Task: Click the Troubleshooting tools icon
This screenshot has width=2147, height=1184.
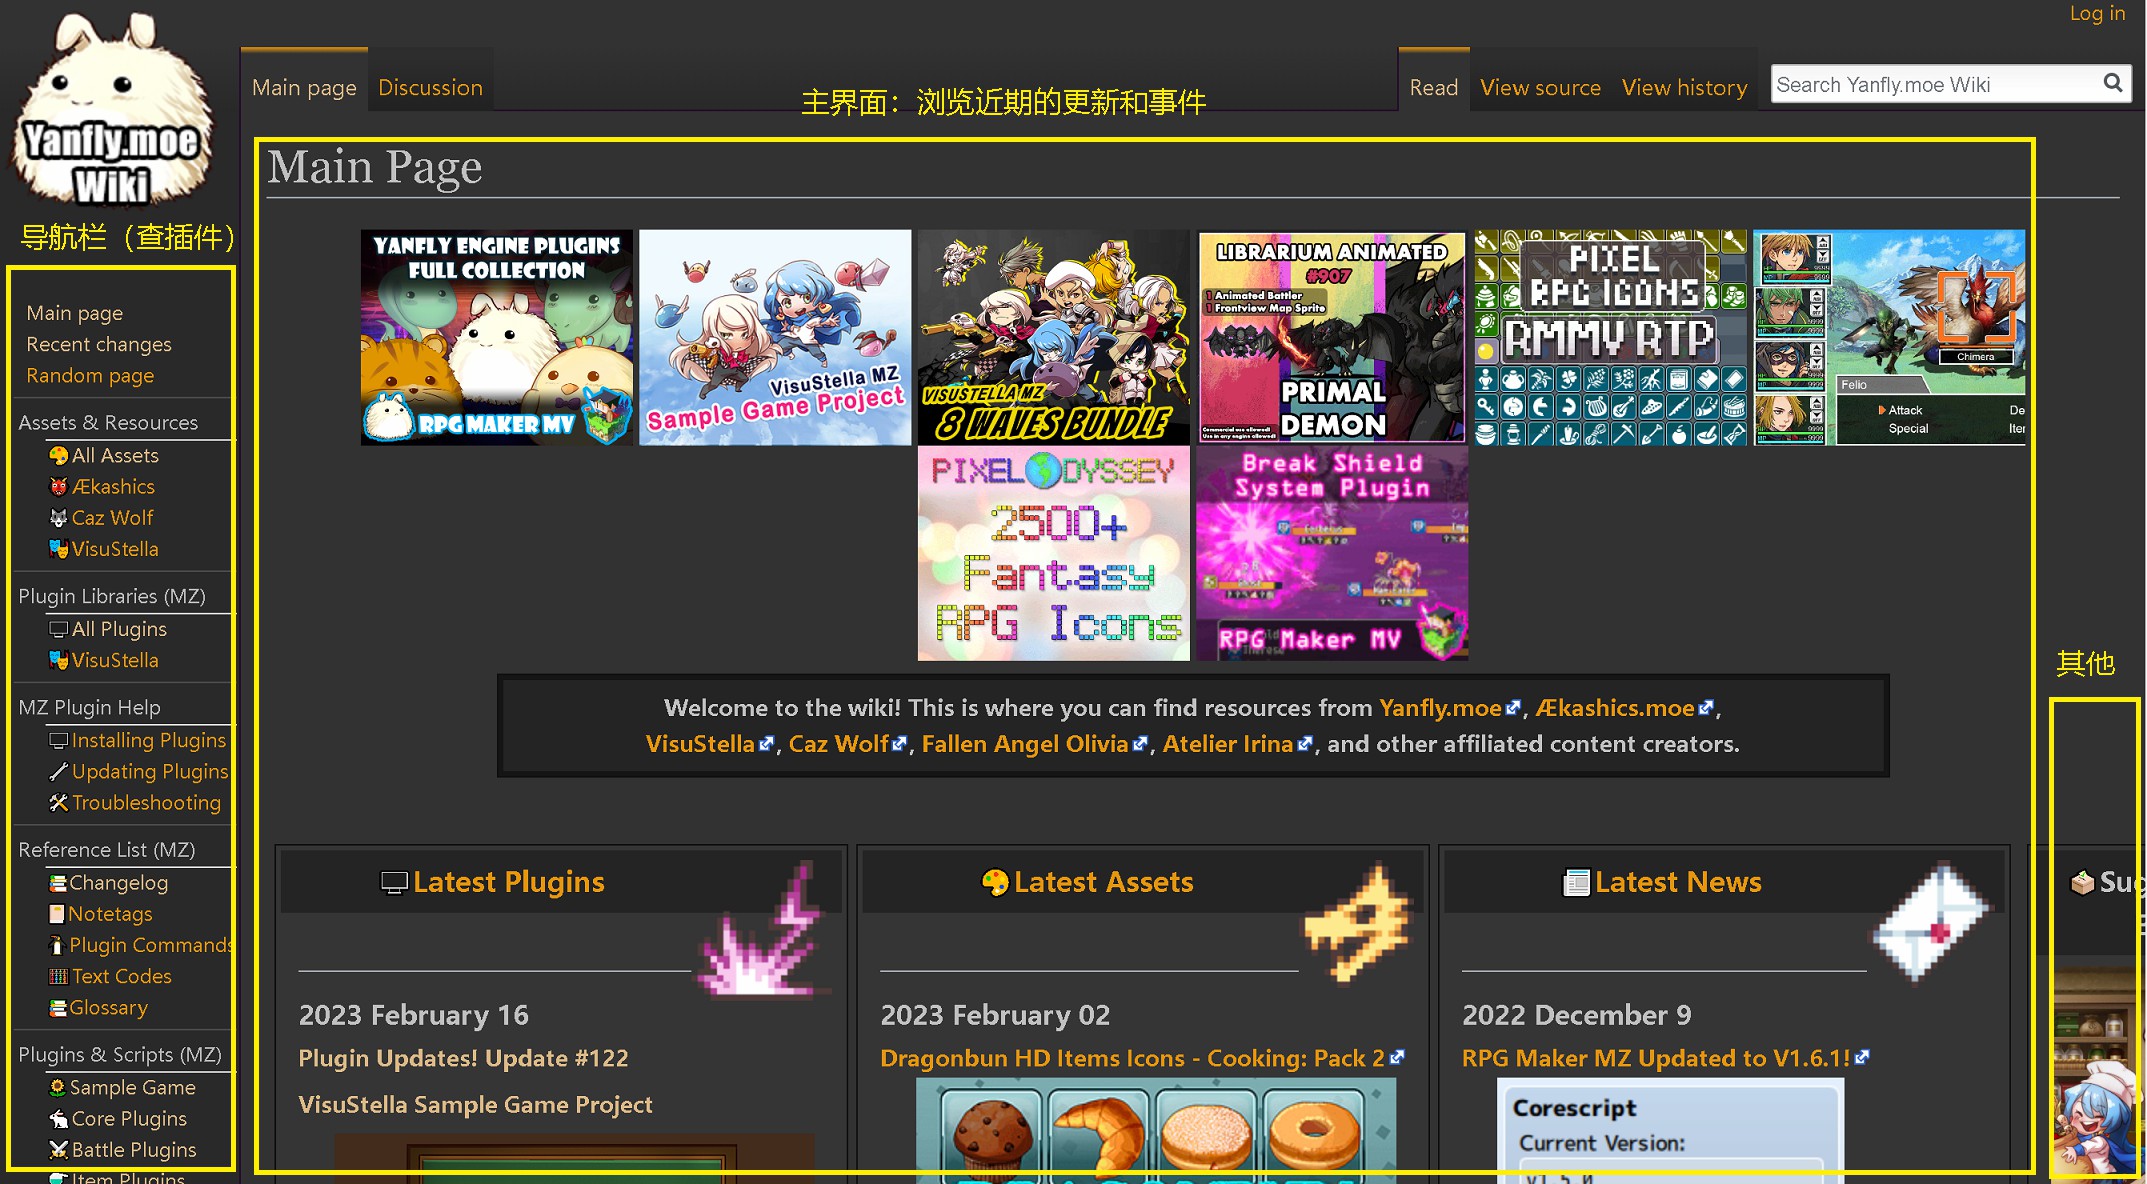Action: coord(58,802)
